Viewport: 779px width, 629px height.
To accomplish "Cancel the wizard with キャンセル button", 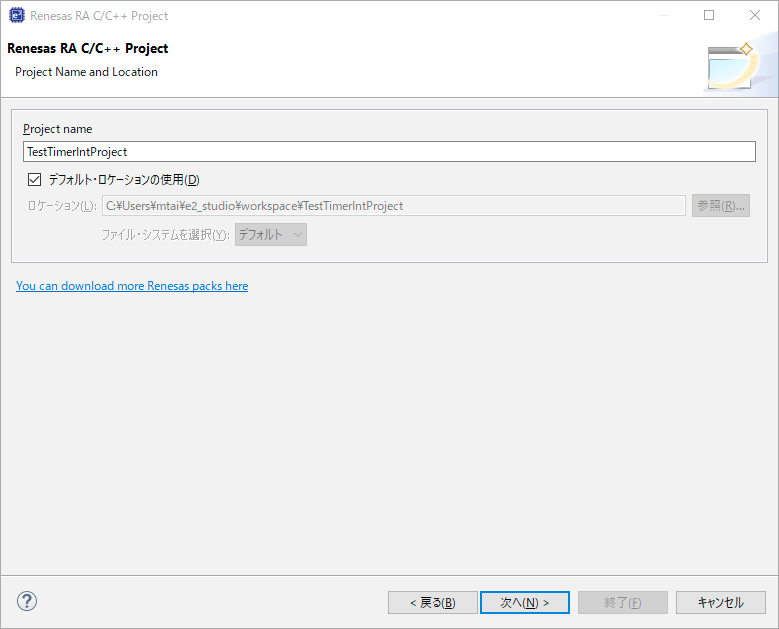I will 720,602.
